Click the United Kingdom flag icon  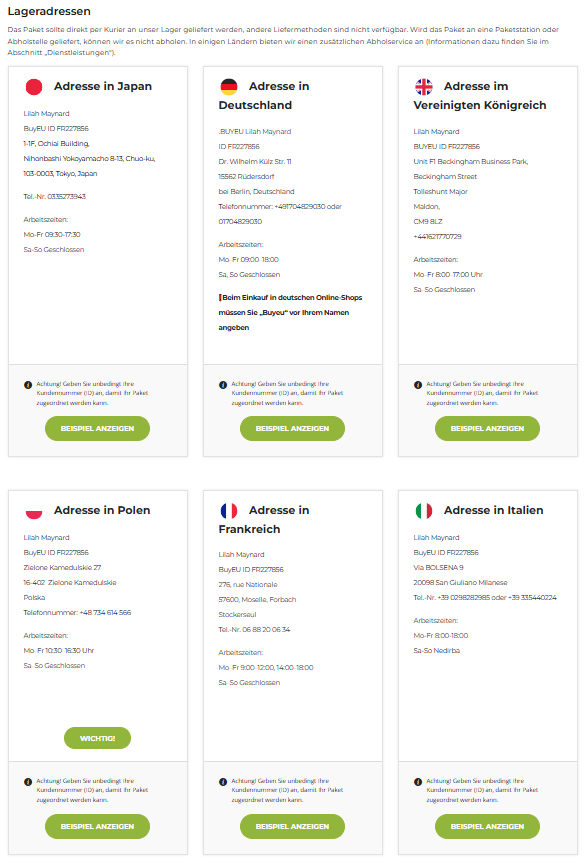(424, 87)
